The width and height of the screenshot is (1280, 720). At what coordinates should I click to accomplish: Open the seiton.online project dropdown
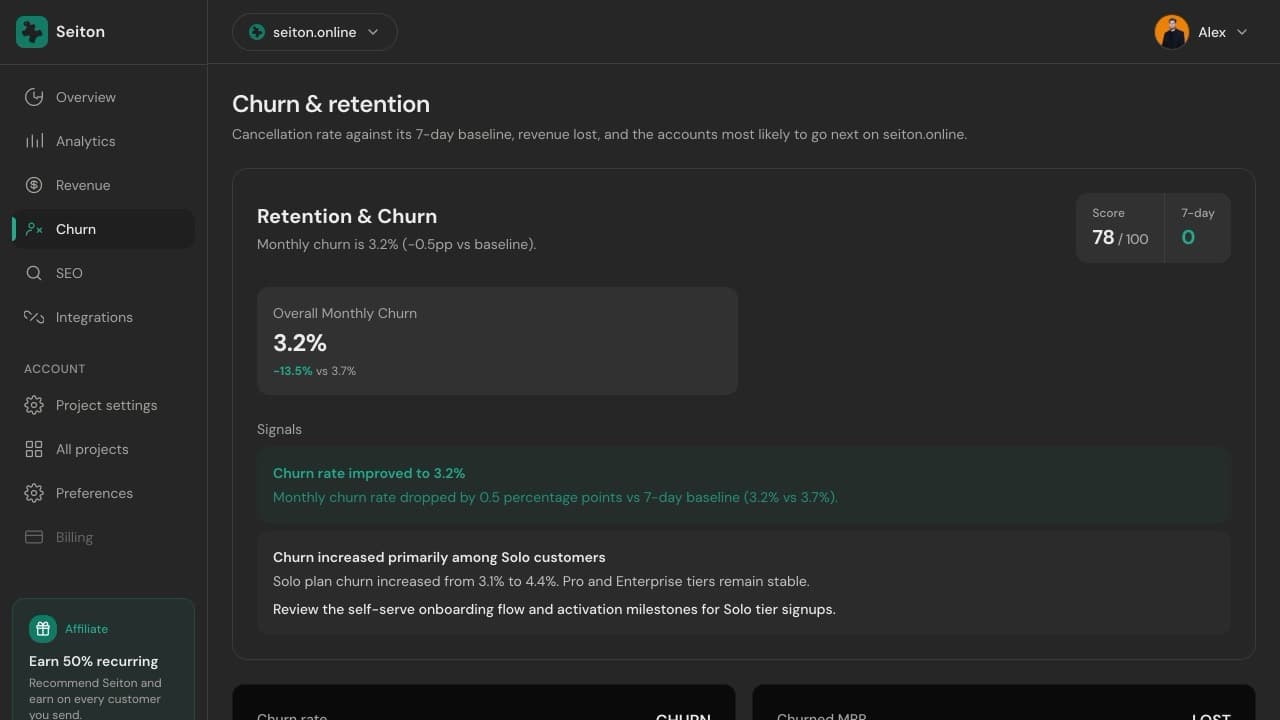tap(315, 32)
